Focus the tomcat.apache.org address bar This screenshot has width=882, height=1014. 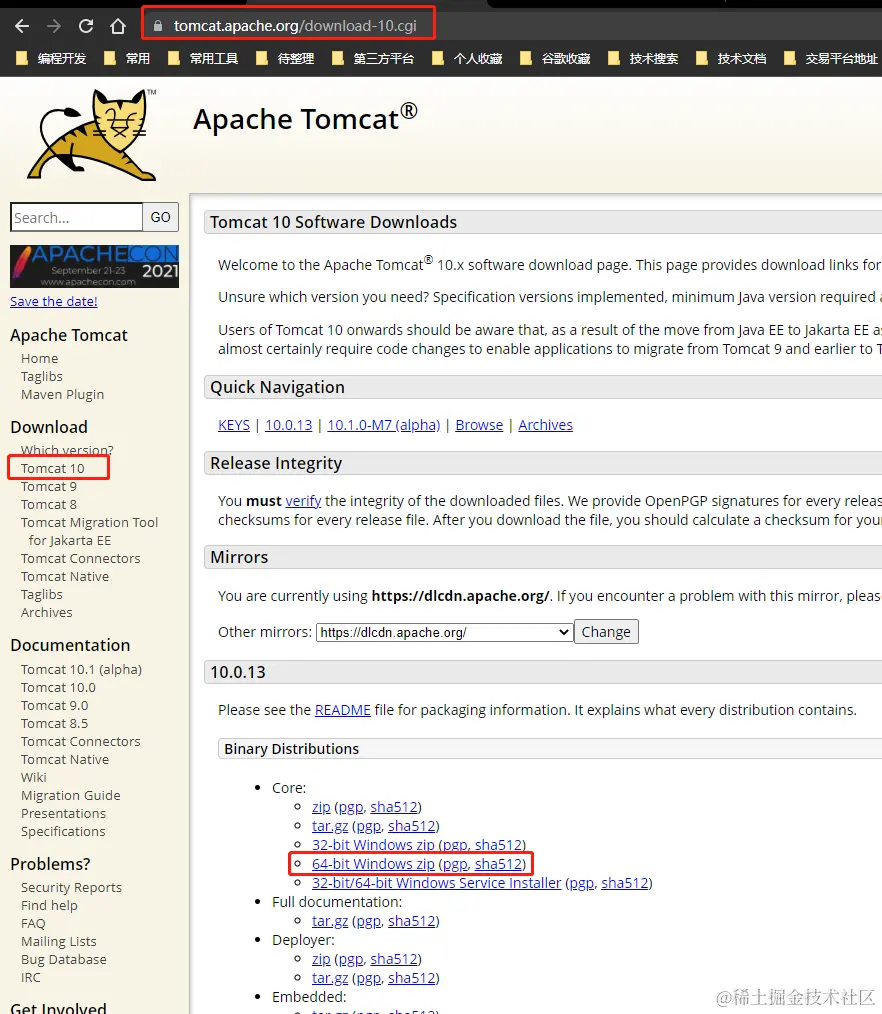point(288,26)
